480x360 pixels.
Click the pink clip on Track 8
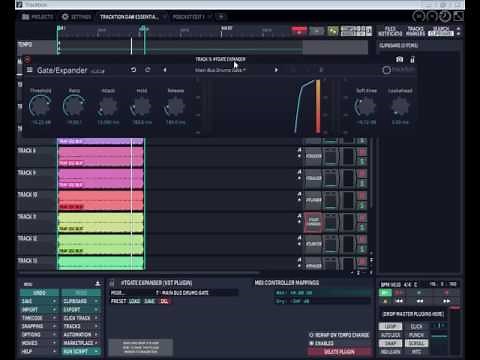(x=101, y=156)
